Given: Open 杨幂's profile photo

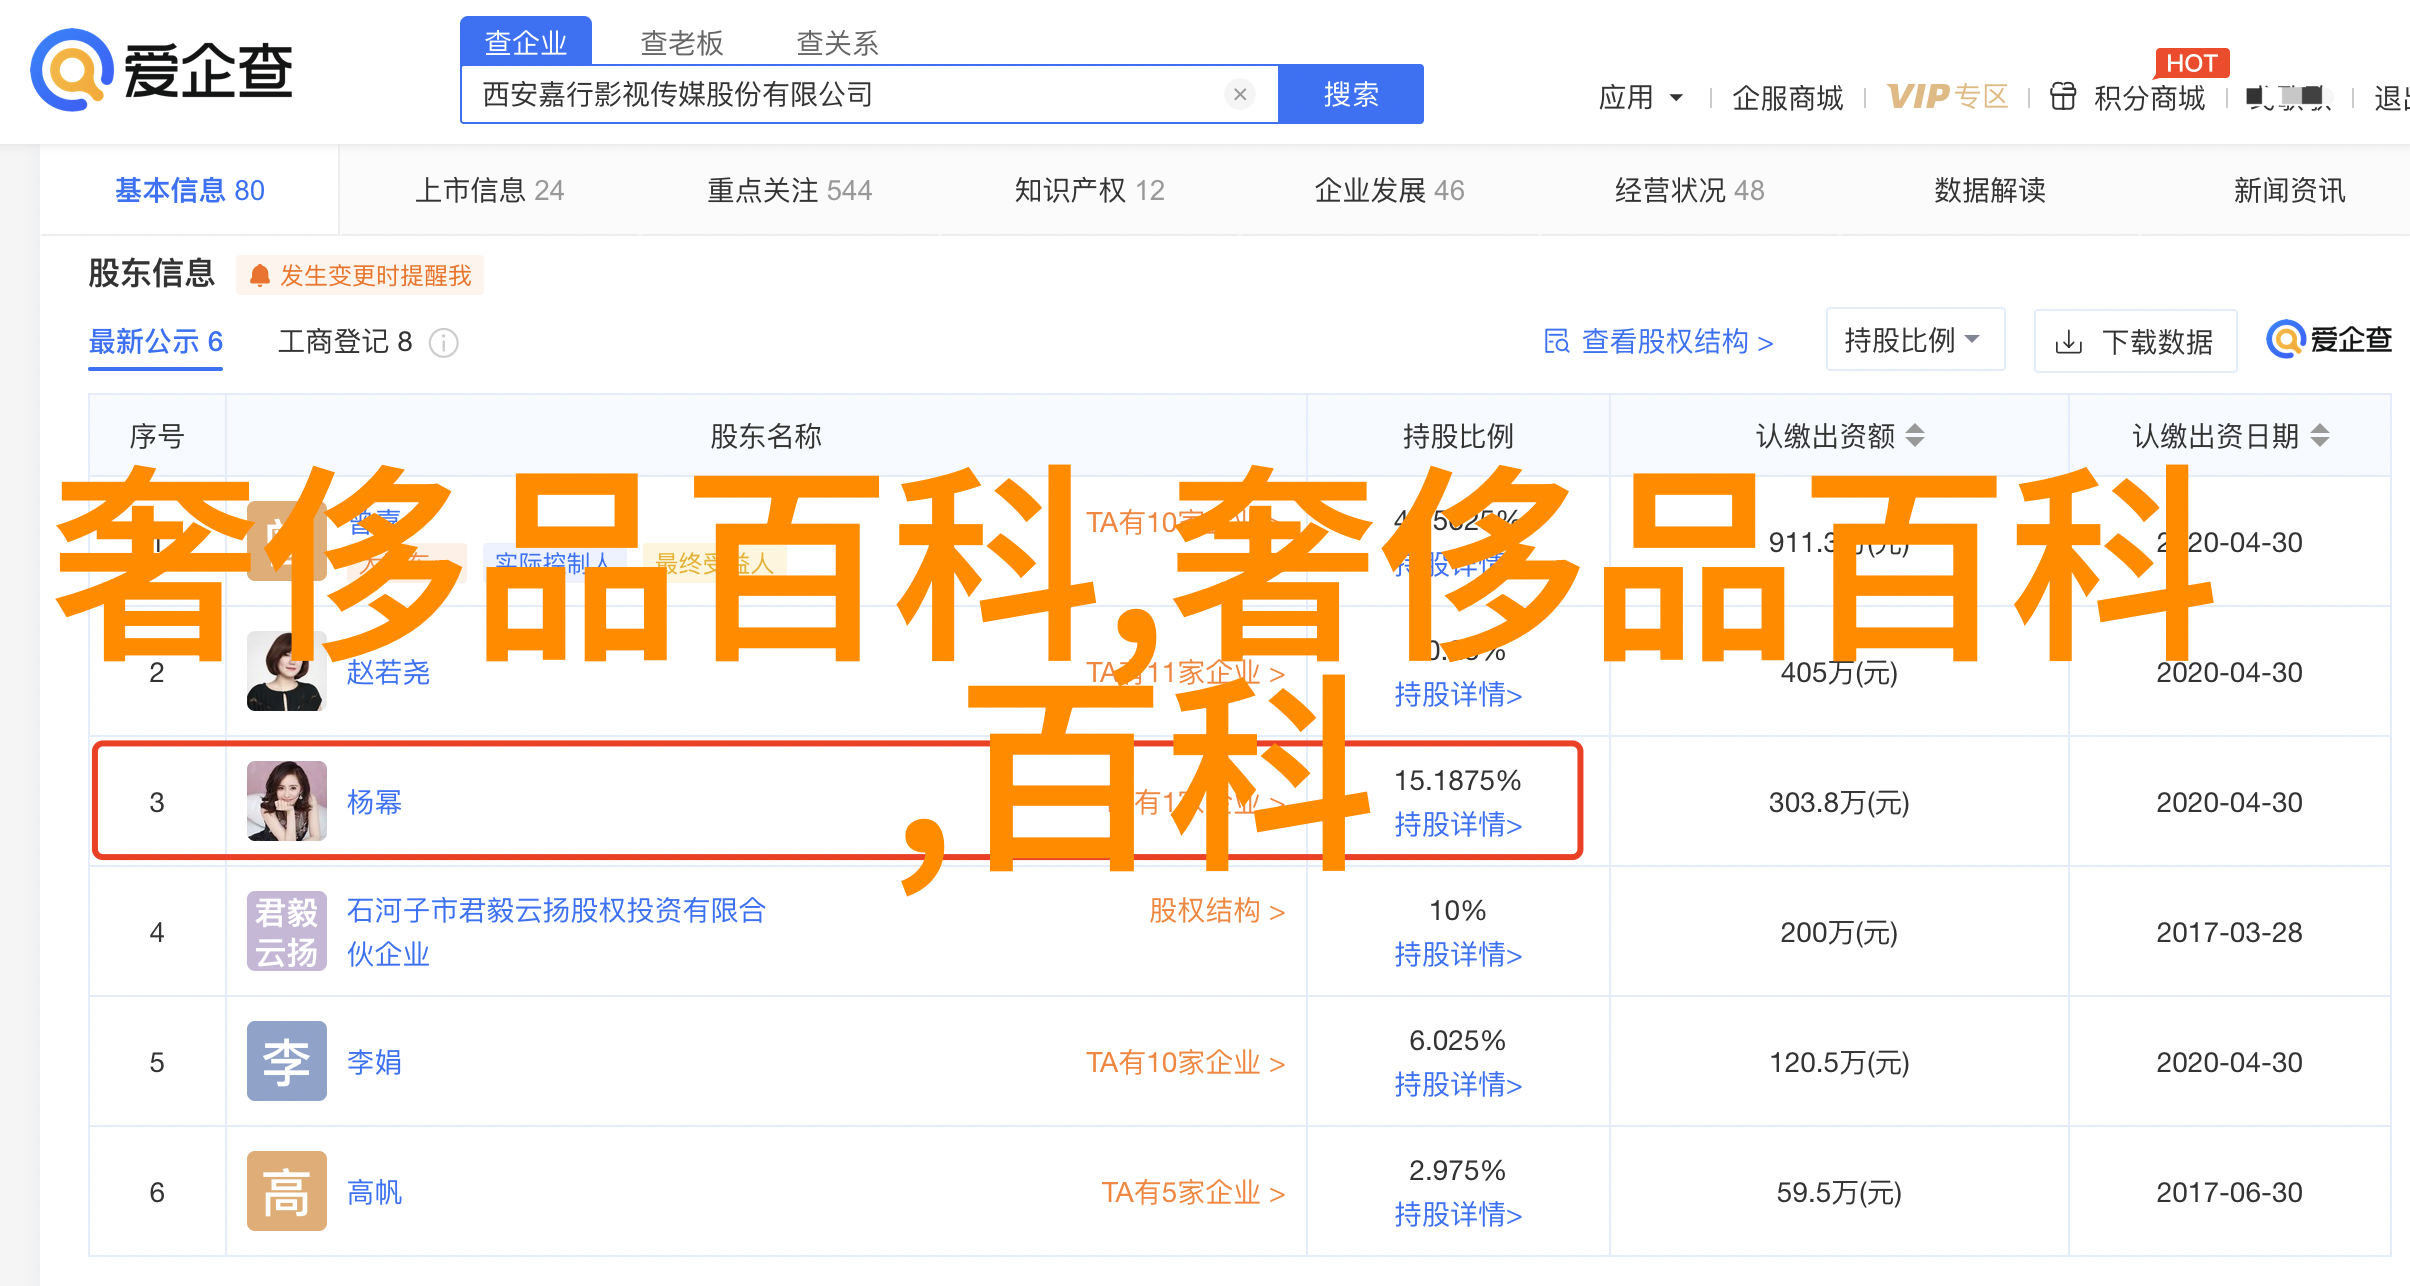Looking at the screenshot, I should (x=287, y=801).
